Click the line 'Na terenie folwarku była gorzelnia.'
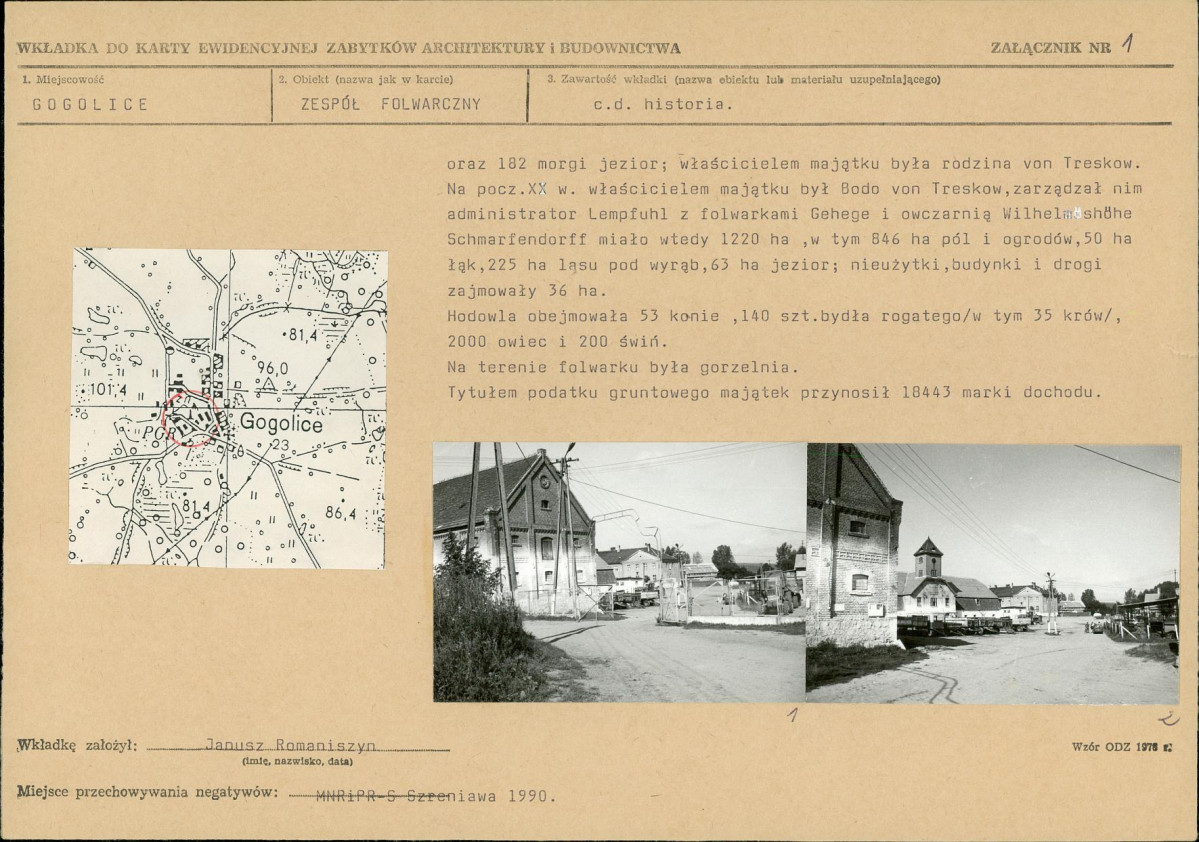Viewport: 1199px width, 842px height. click(x=622, y=367)
